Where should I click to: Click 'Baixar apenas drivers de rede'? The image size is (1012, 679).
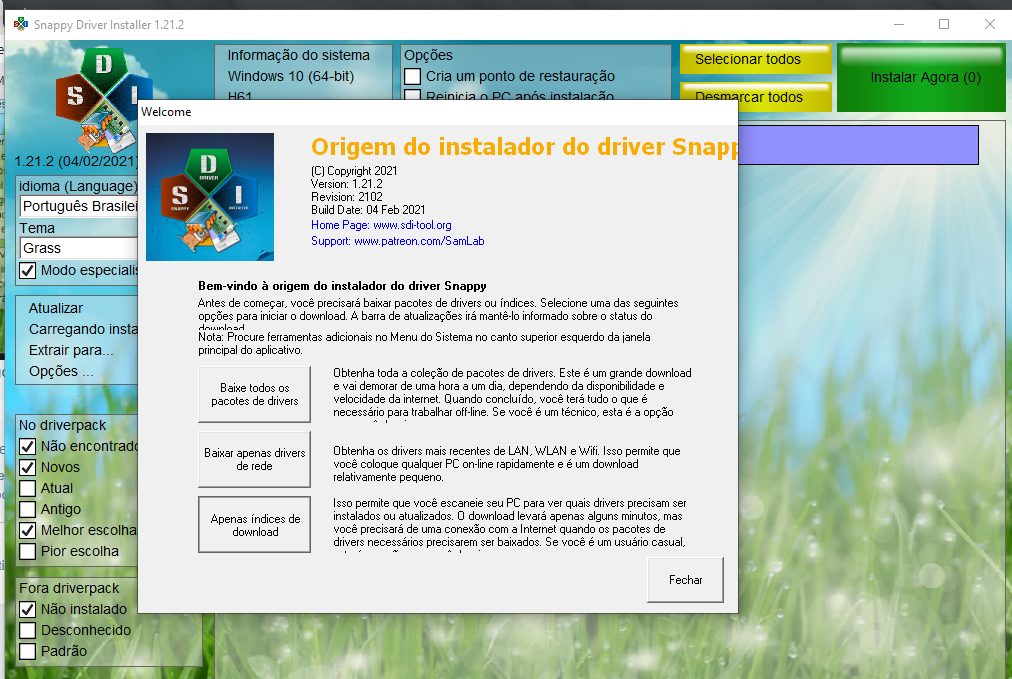(254, 460)
